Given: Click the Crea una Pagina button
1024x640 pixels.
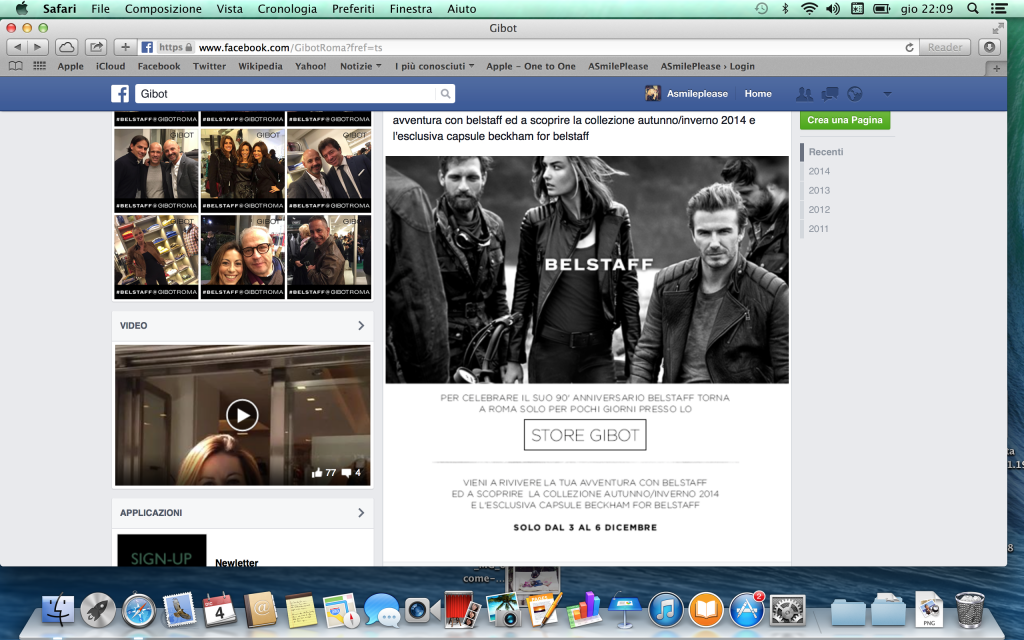Looking at the screenshot, I should pyautogui.click(x=844, y=120).
